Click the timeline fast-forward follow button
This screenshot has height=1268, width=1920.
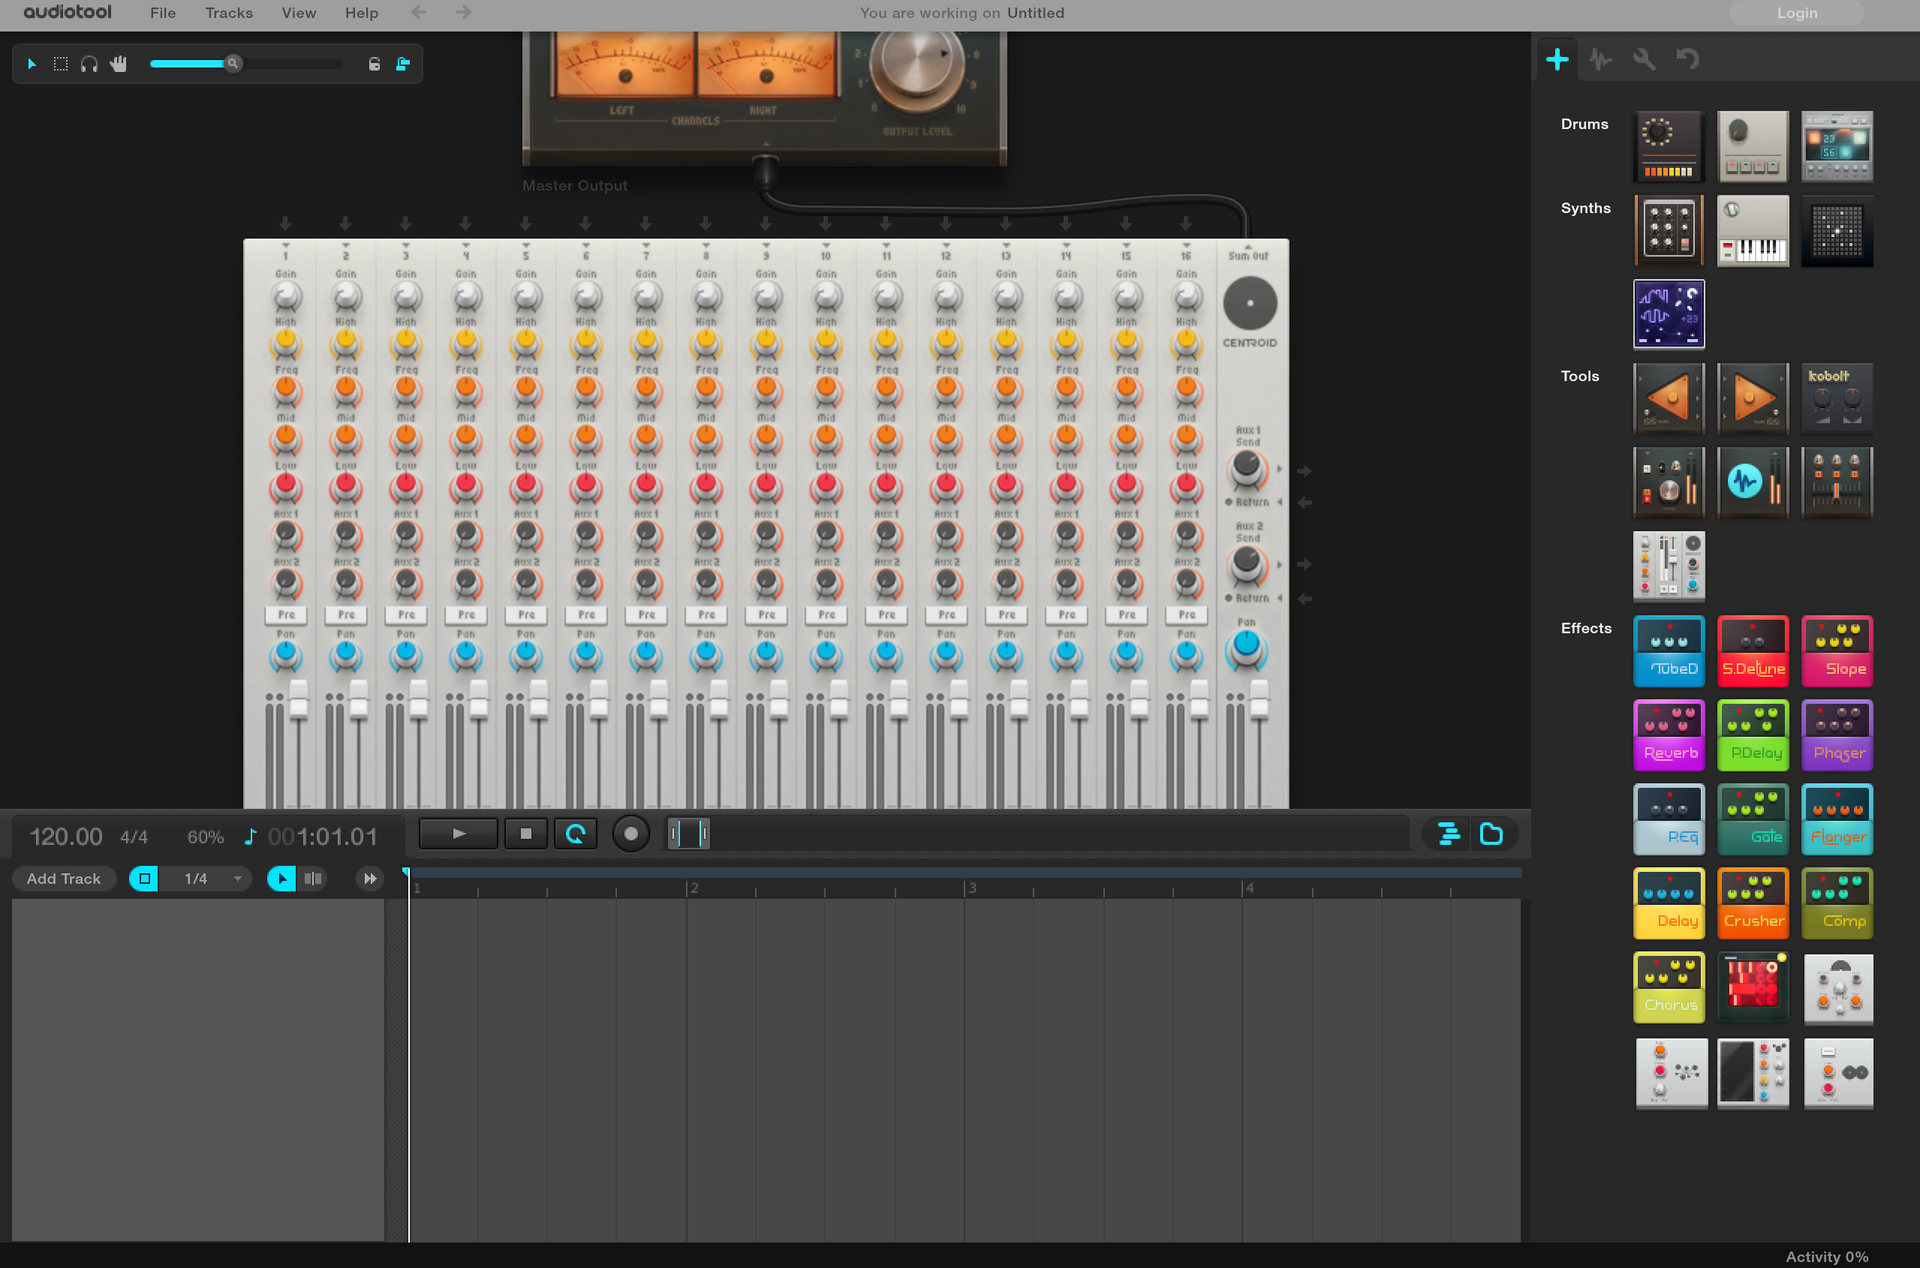(370, 878)
